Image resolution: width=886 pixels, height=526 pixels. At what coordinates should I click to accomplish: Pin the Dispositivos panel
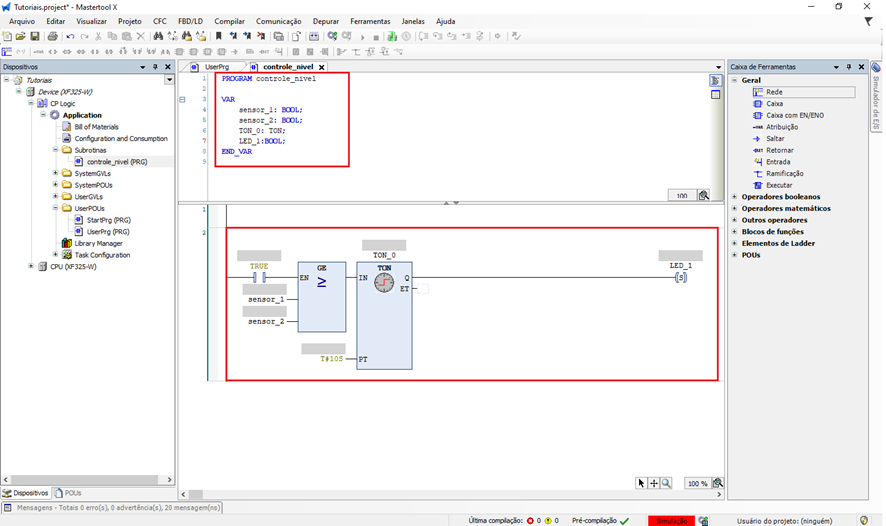[155, 67]
